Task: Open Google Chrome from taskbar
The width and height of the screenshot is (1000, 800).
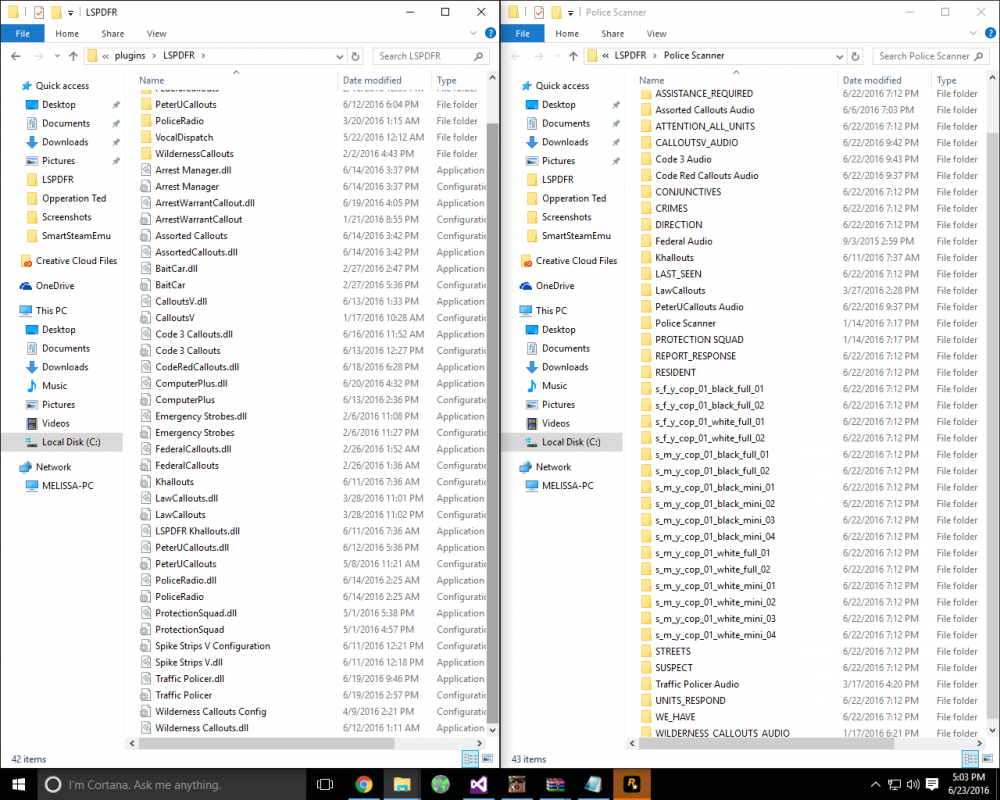Action: click(x=364, y=784)
